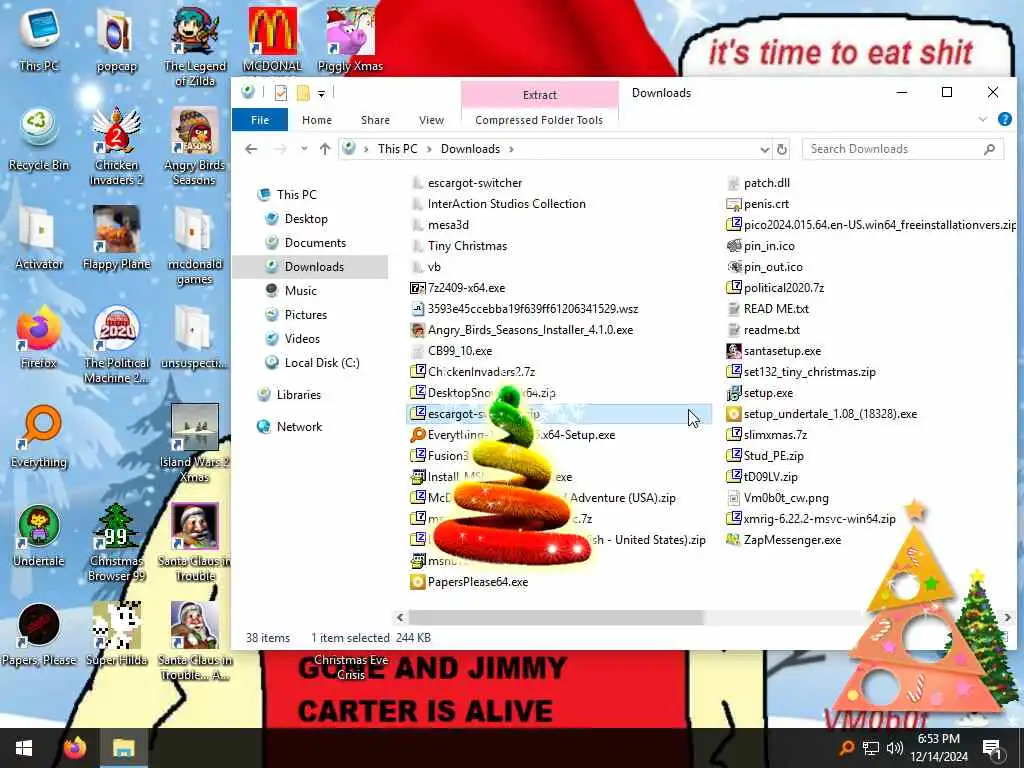This screenshot has height=768, width=1024.
Task: Click the New folder quick access icon
Action: 303,93
